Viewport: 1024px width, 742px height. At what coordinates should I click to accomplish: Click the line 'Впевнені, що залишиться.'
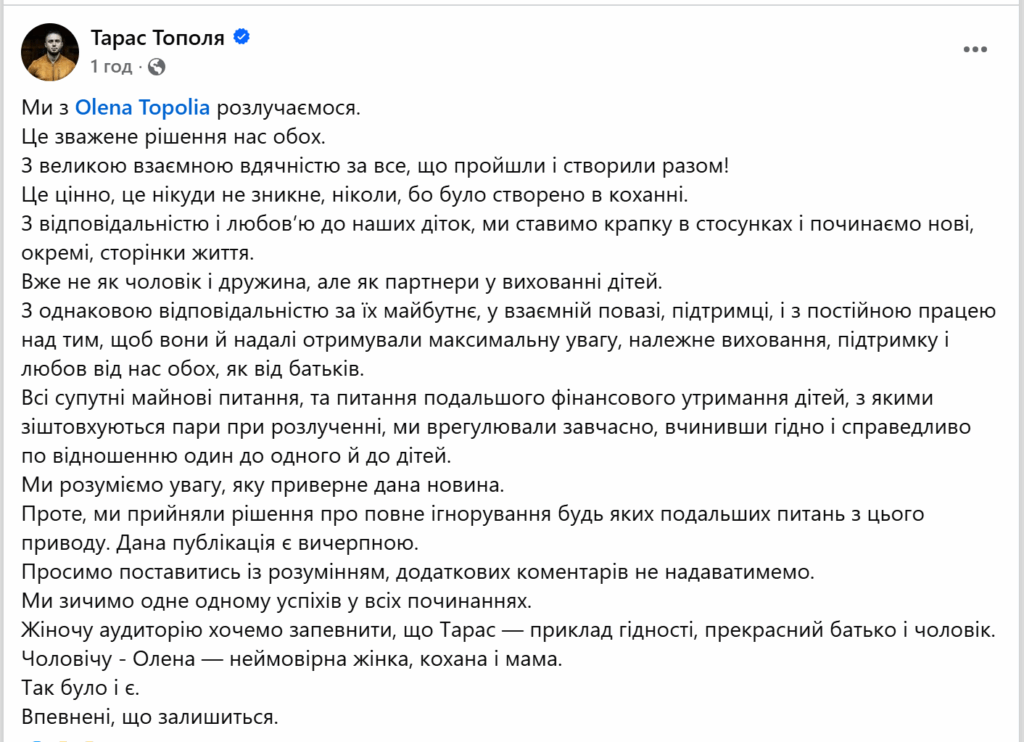click(x=148, y=718)
